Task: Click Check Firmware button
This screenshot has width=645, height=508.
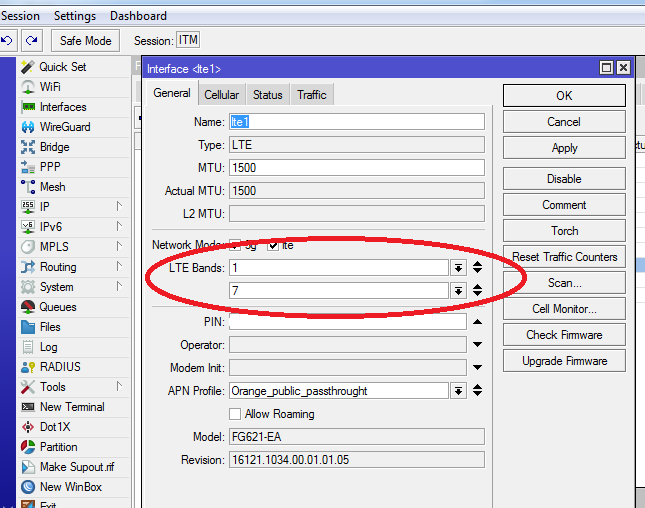Action: coord(564,335)
